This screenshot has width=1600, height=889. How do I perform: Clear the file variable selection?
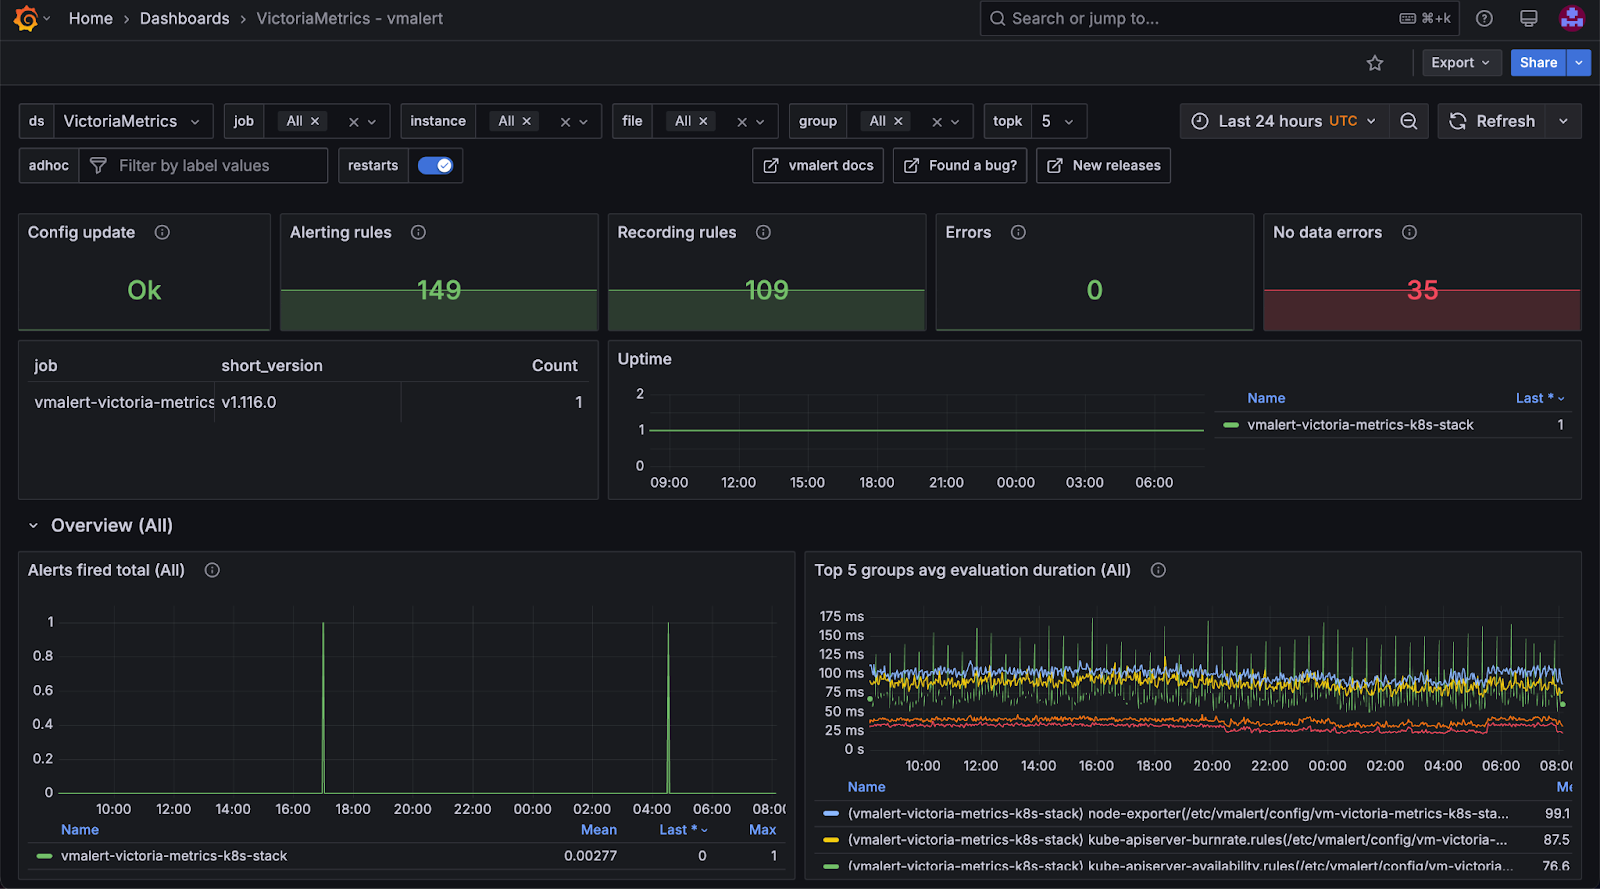click(x=742, y=122)
